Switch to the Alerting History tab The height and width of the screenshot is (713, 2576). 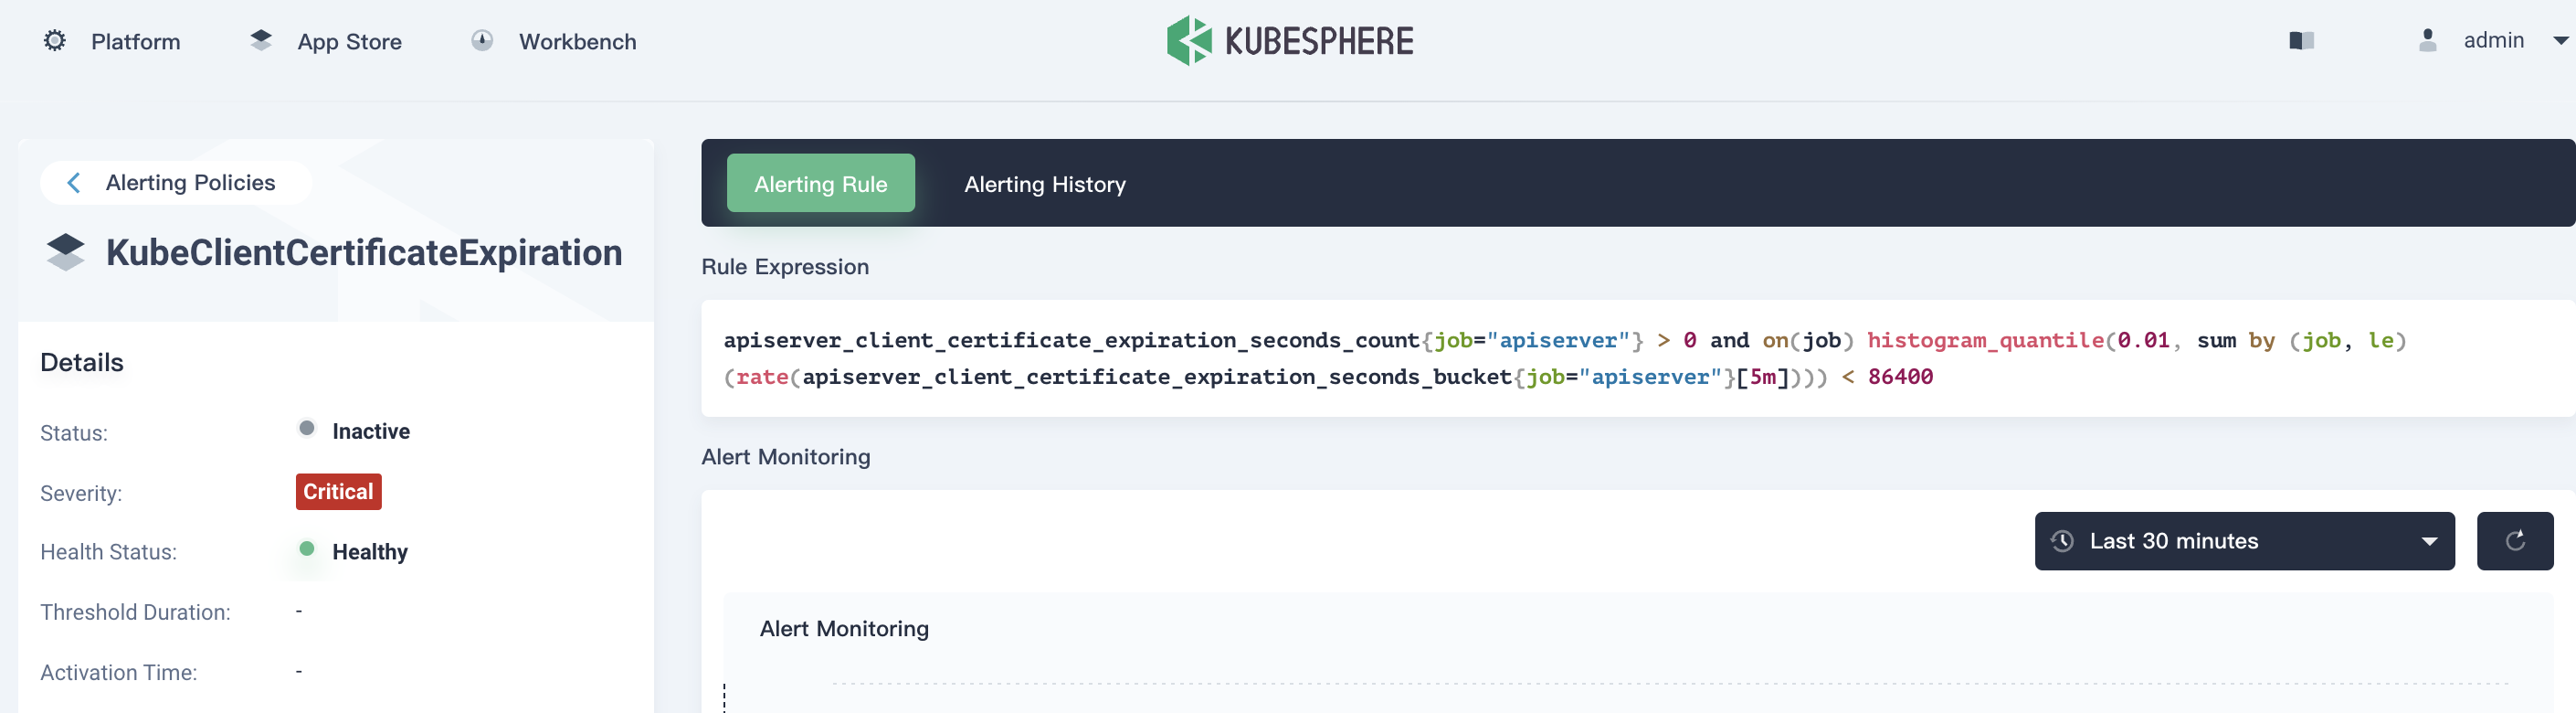pyautogui.click(x=1044, y=184)
